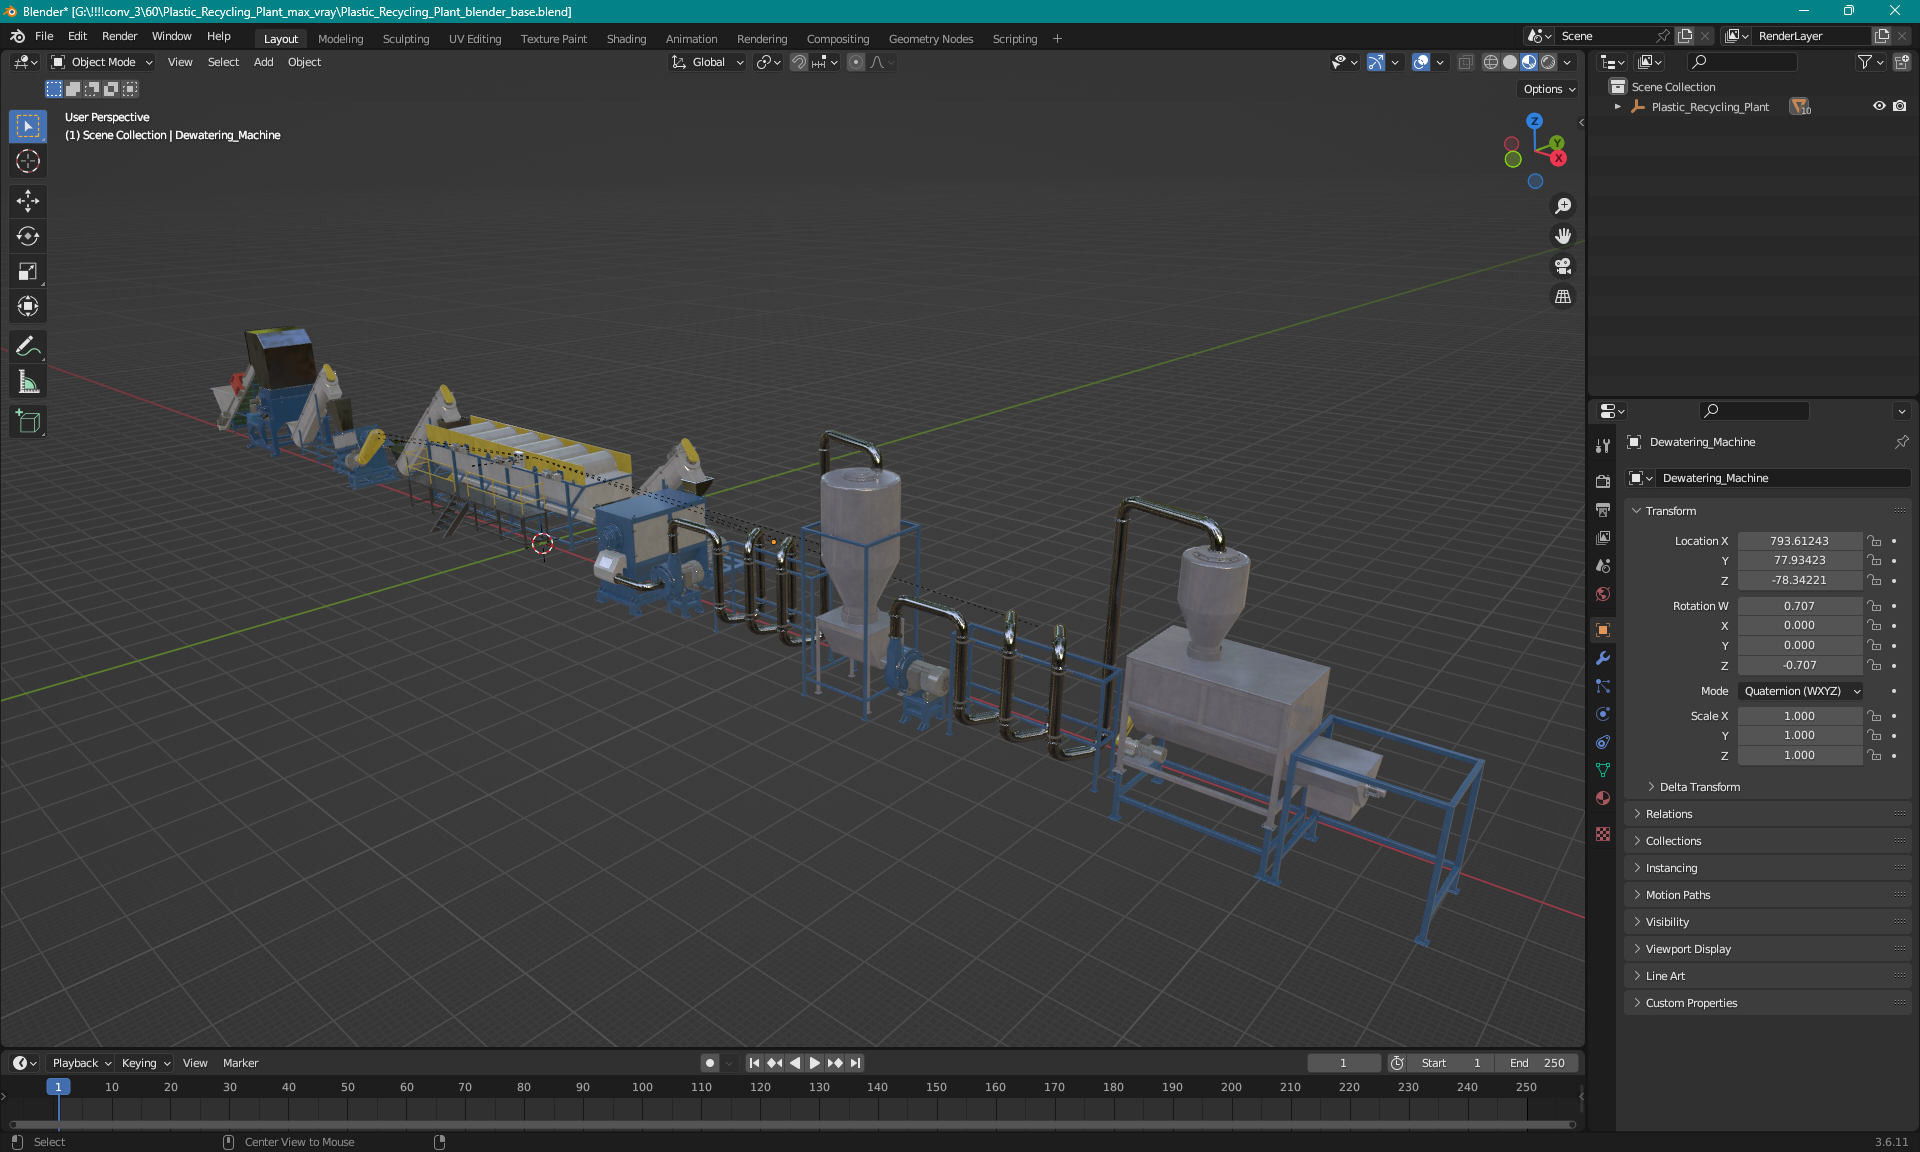Toggle auto keying record button

pos(709,1063)
